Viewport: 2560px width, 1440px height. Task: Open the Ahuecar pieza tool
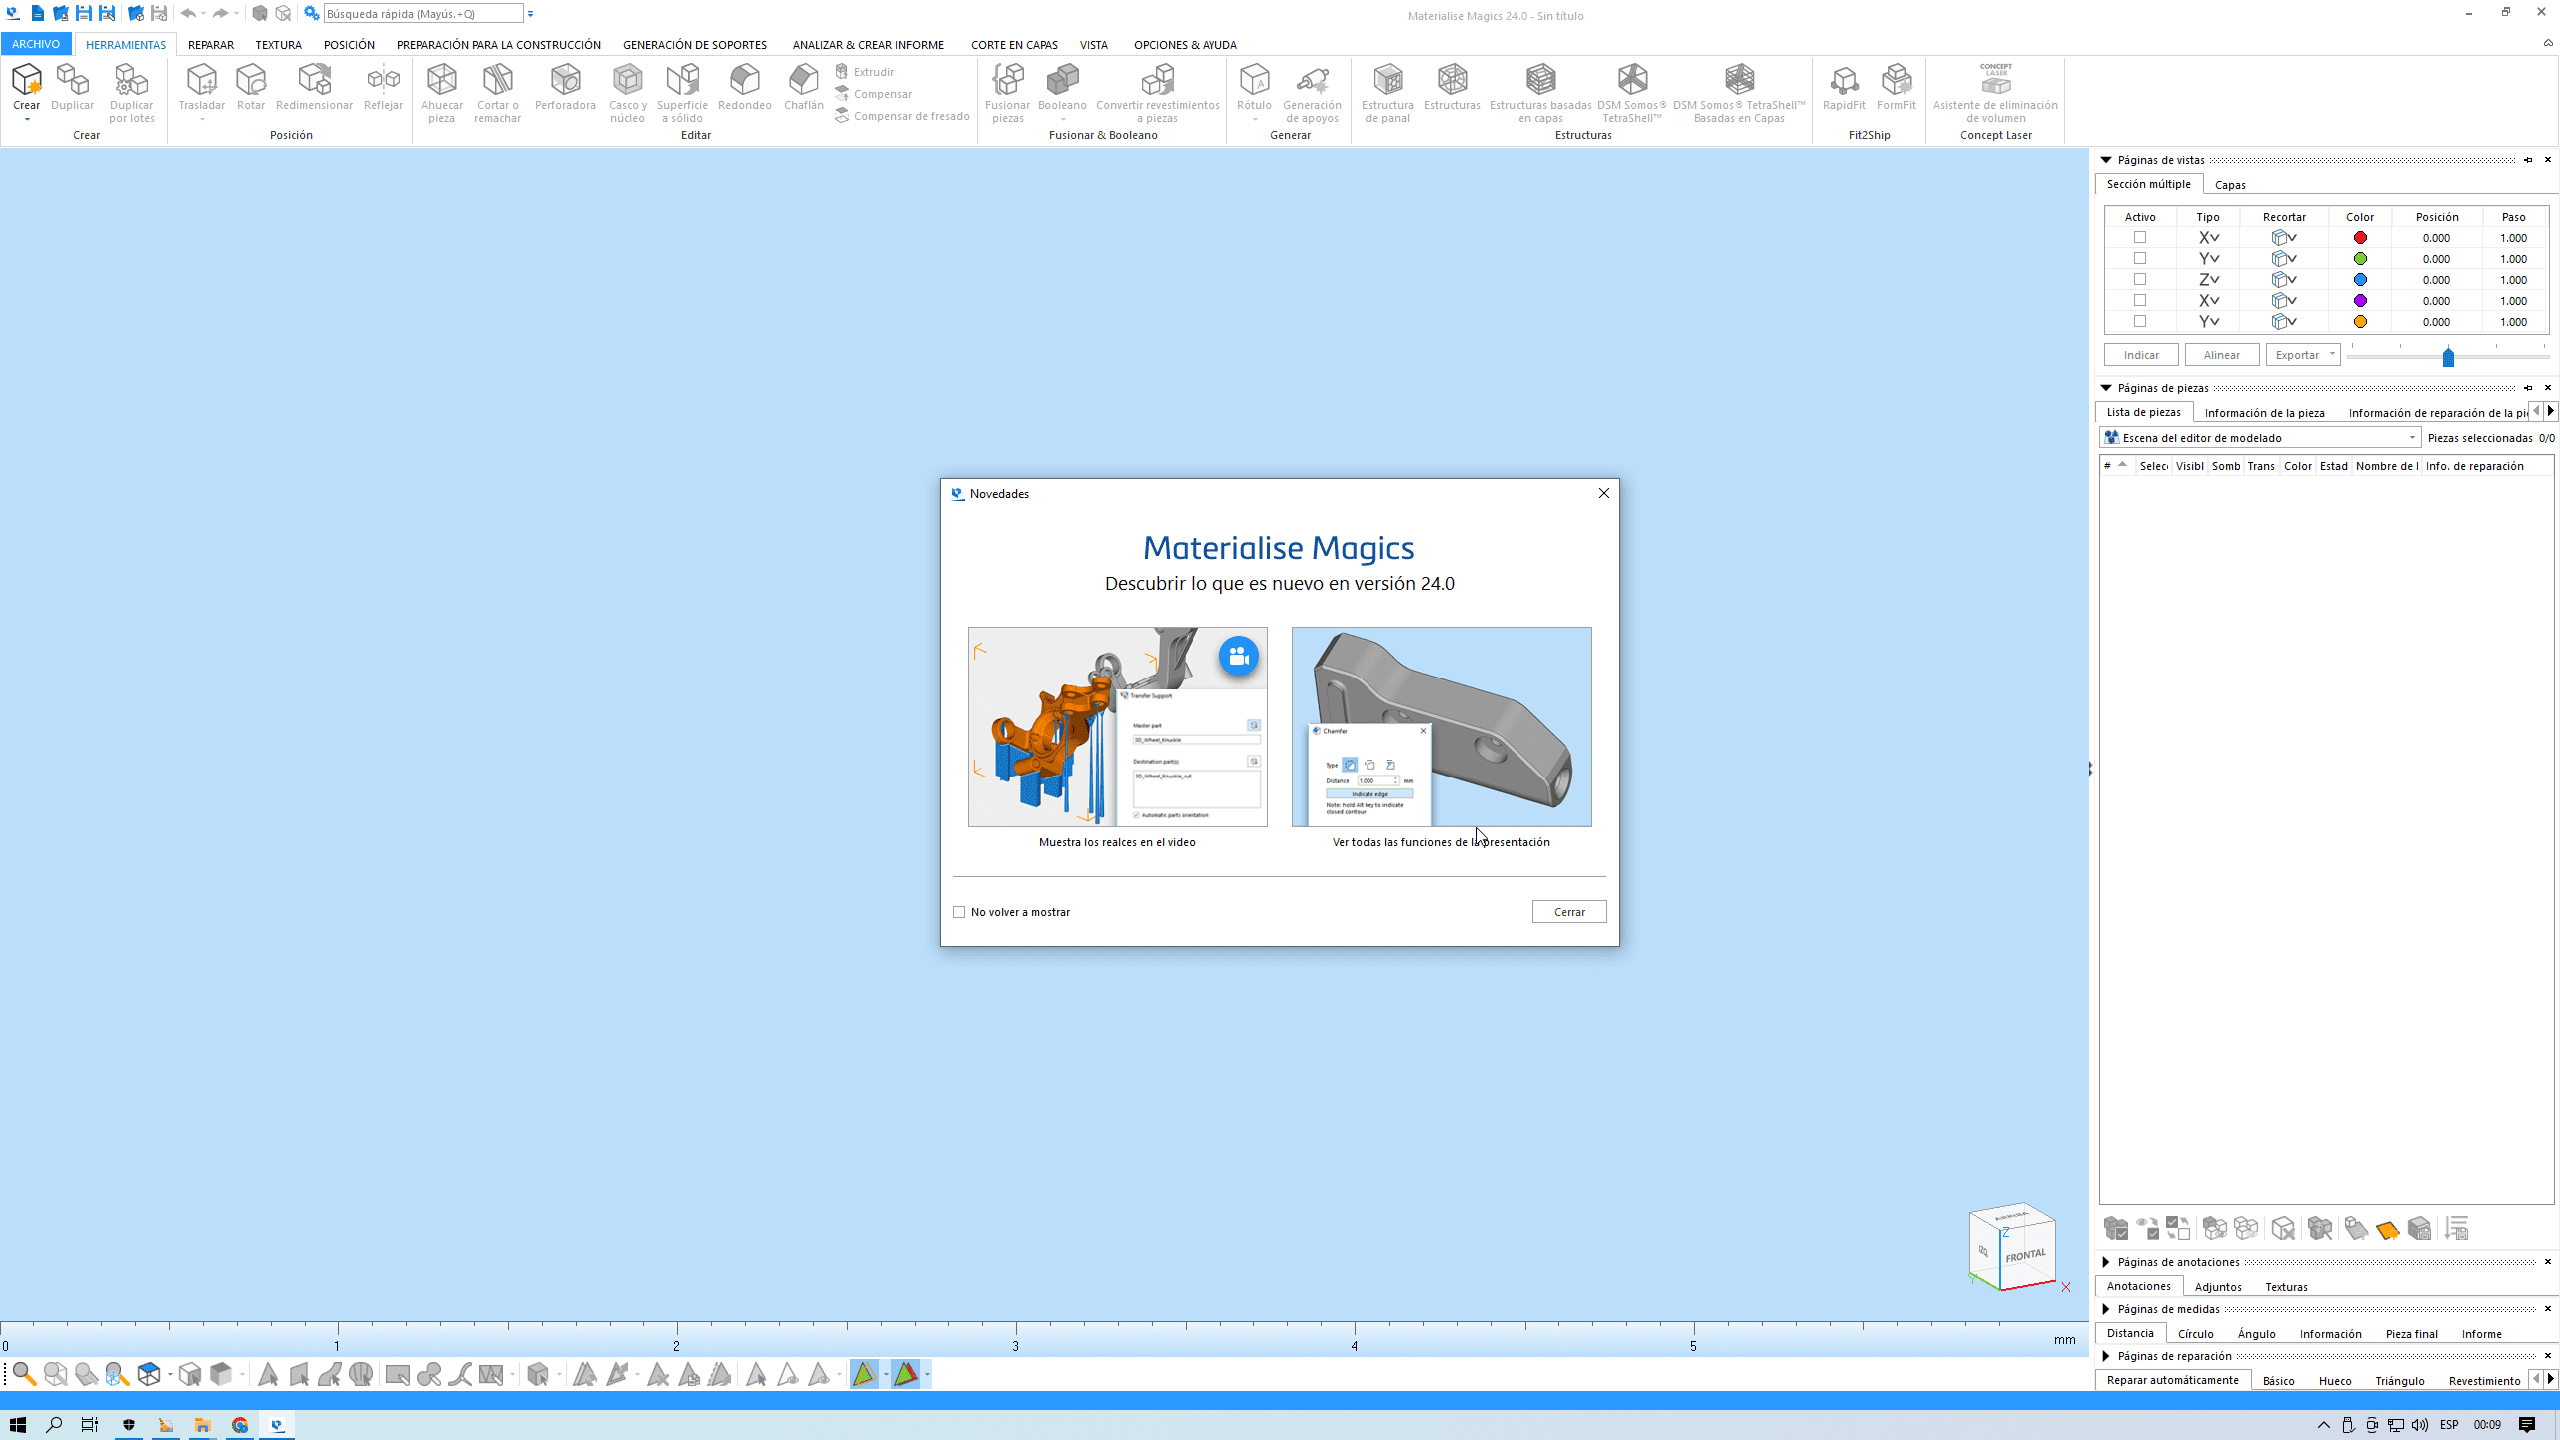(441, 80)
